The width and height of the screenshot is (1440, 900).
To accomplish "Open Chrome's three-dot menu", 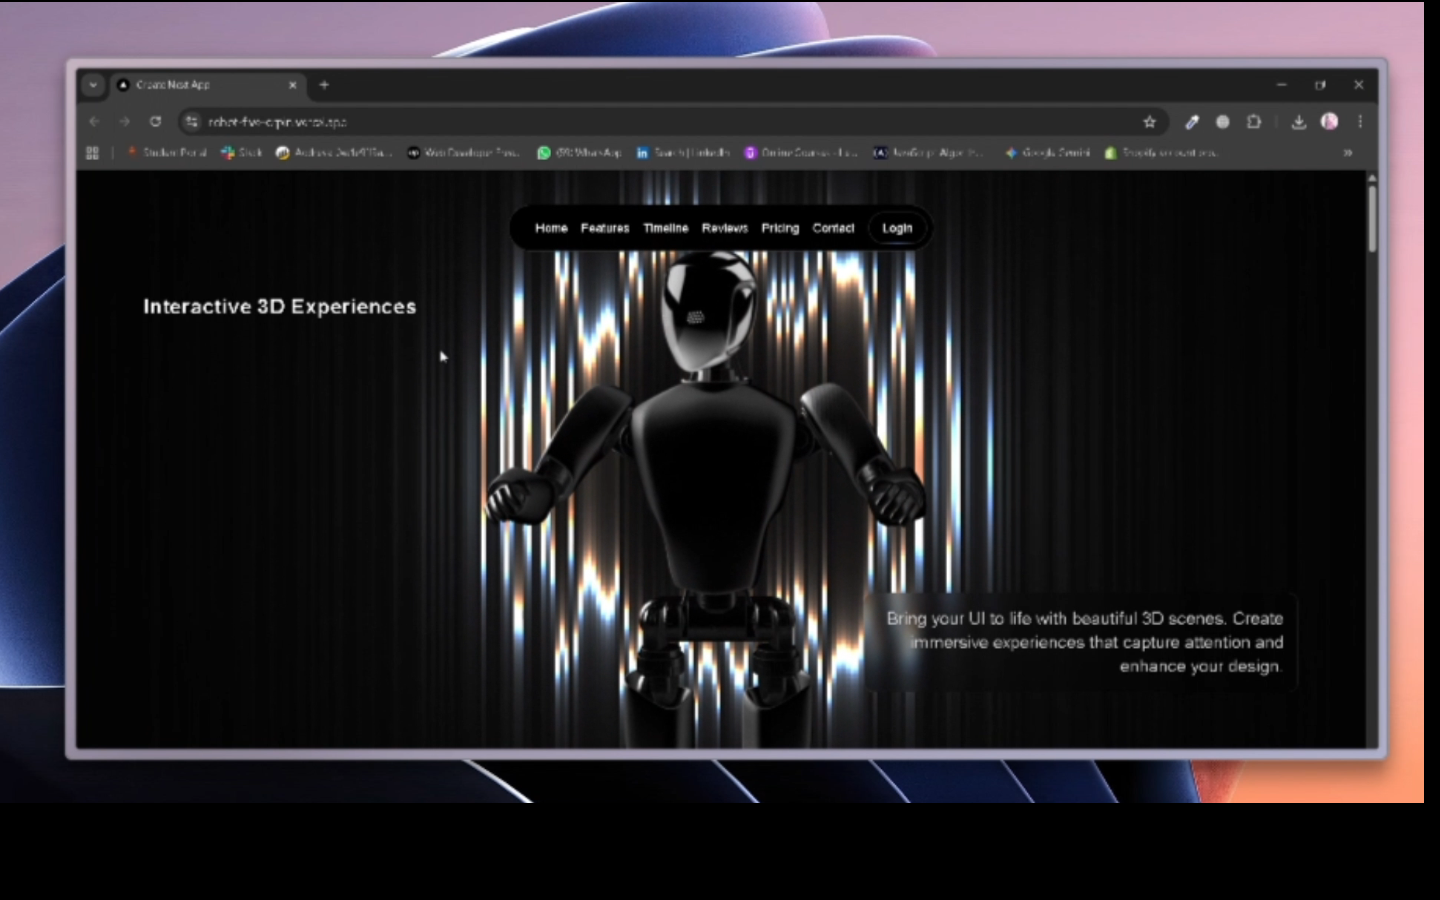I will (1360, 122).
